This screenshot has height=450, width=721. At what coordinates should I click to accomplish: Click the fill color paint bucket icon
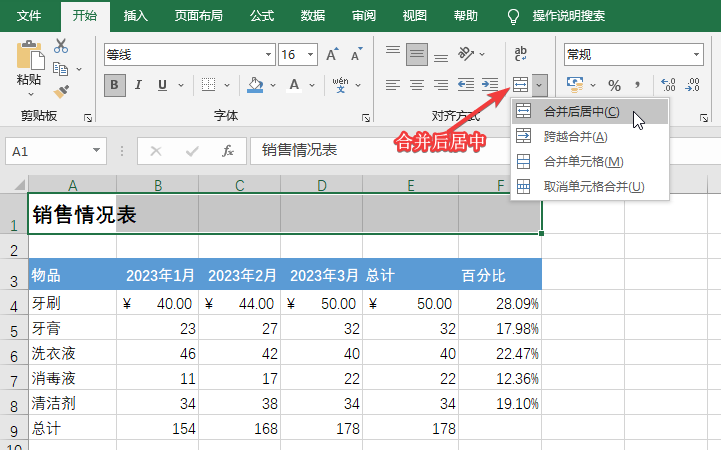255,85
